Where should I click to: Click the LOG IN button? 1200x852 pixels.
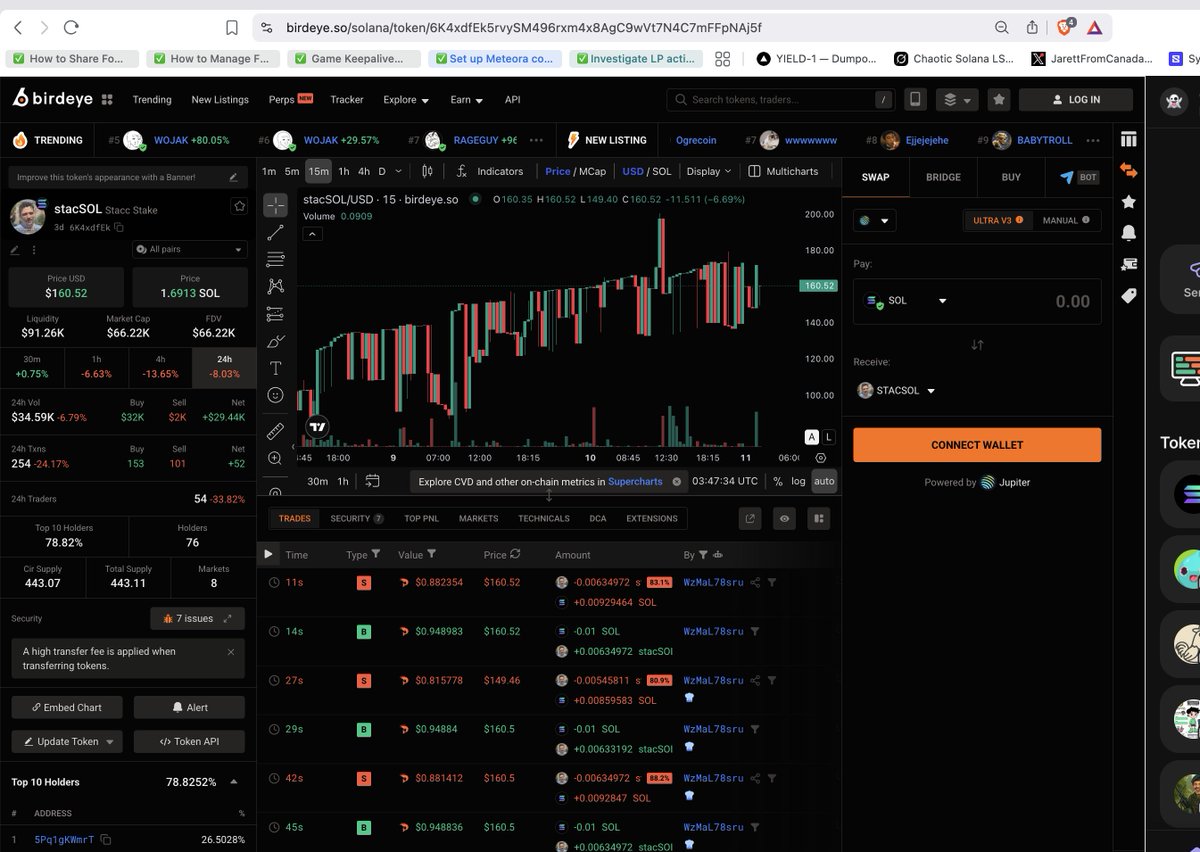pos(1076,99)
